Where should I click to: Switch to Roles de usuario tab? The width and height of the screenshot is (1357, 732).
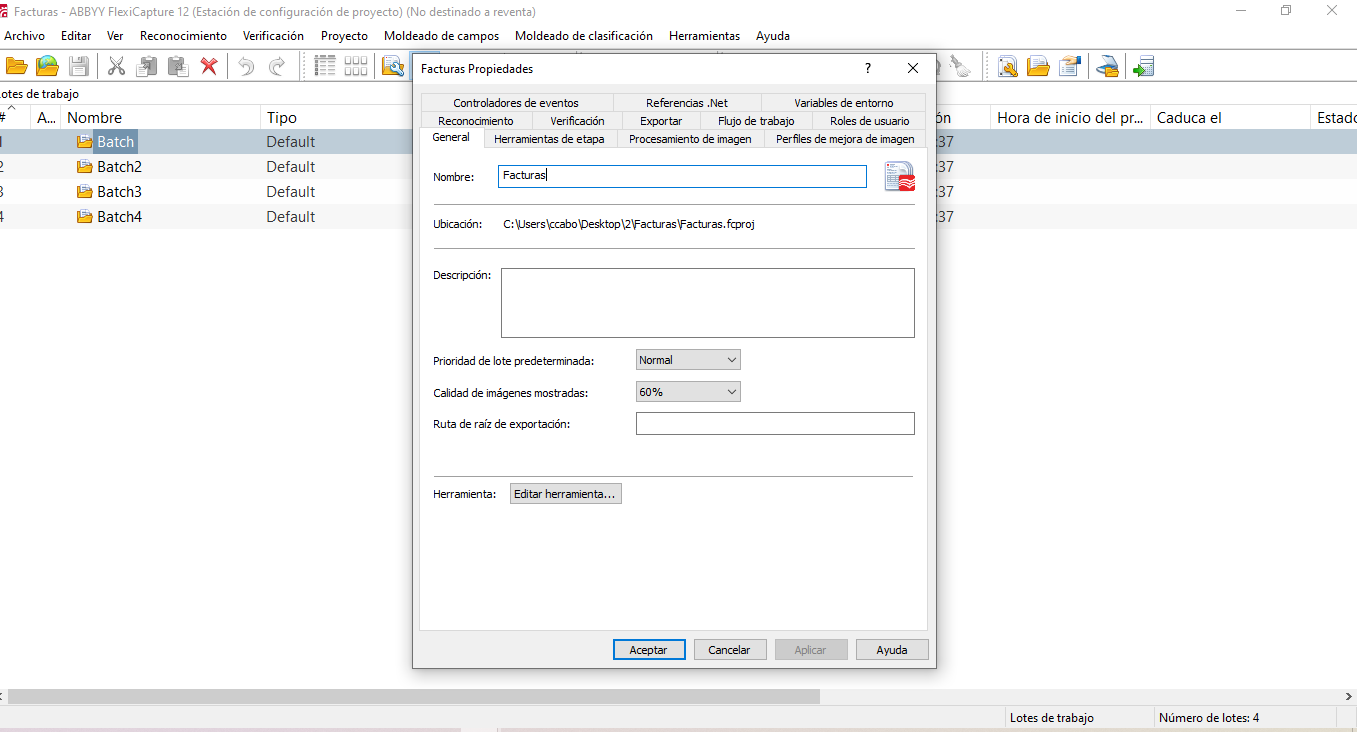(x=870, y=121)
